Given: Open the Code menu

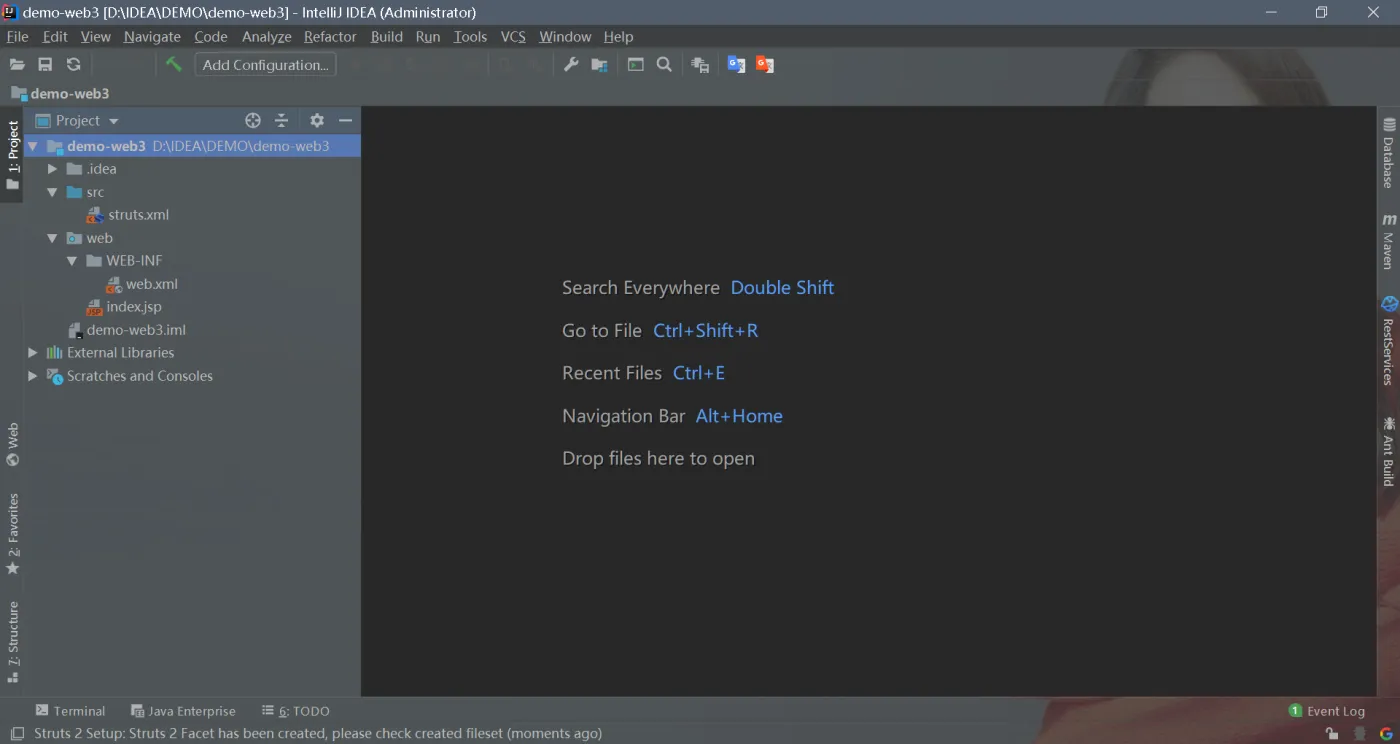Looking at the screenshot, I should point(210,37).
